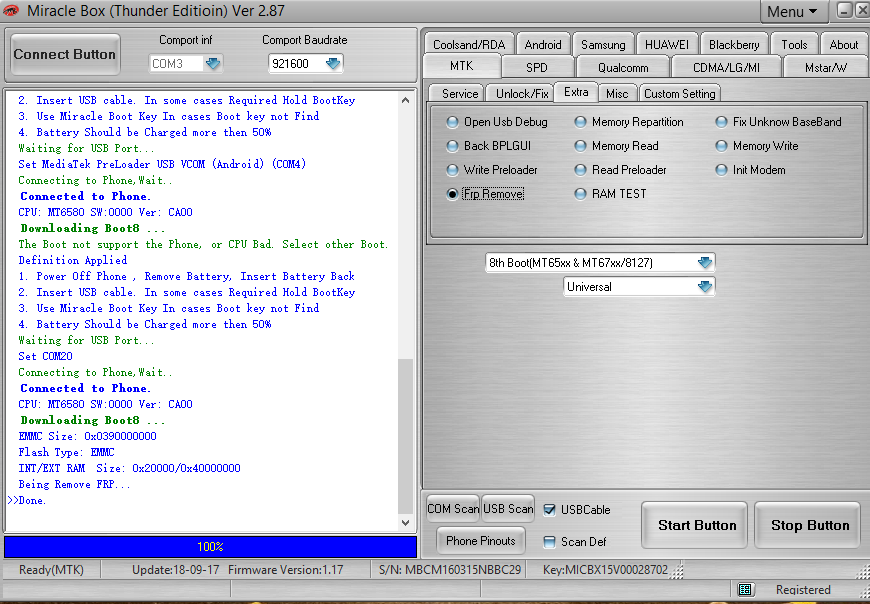
Task: Click the USB Scan button
Action: [x=508, y=509]
